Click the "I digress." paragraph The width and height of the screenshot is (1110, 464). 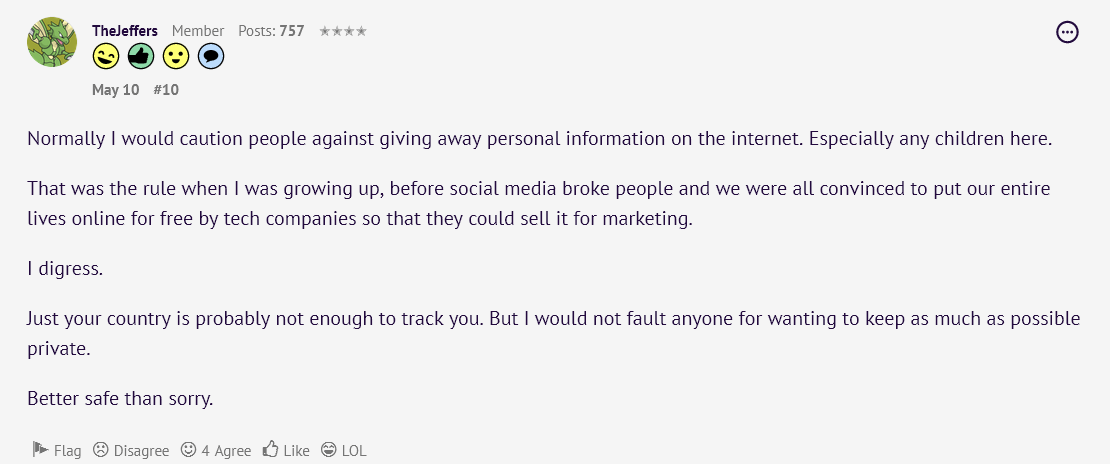point(65,270)
